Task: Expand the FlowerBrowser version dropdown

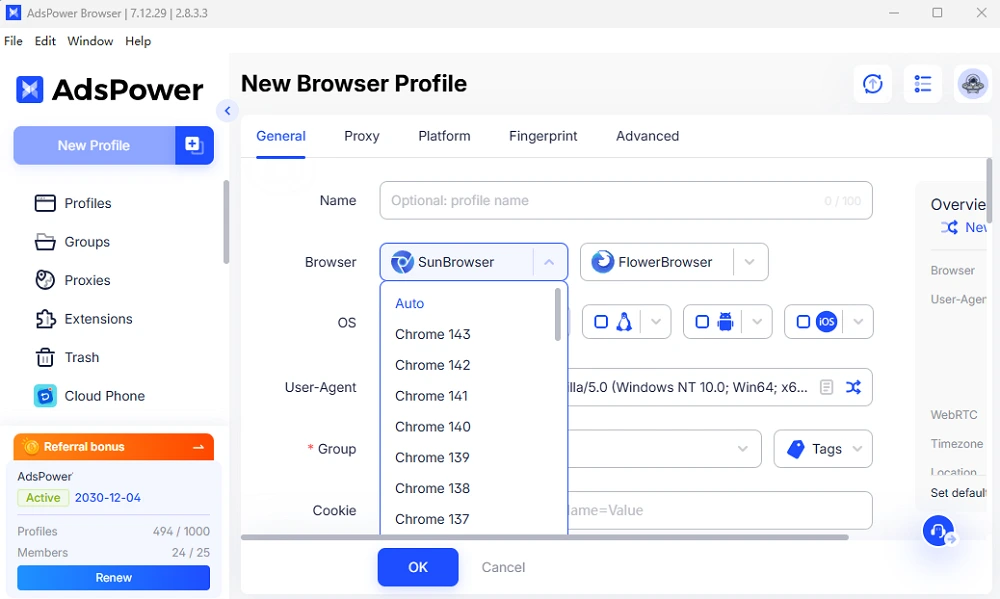Action: pos(750,262)
